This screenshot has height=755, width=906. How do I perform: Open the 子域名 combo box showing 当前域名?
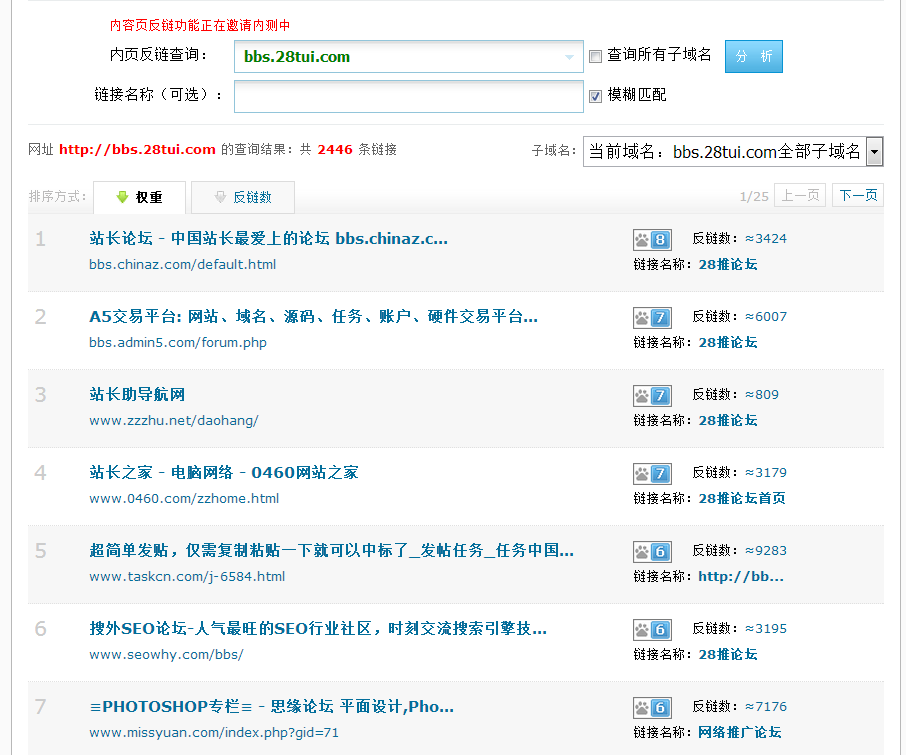(733, 151)
